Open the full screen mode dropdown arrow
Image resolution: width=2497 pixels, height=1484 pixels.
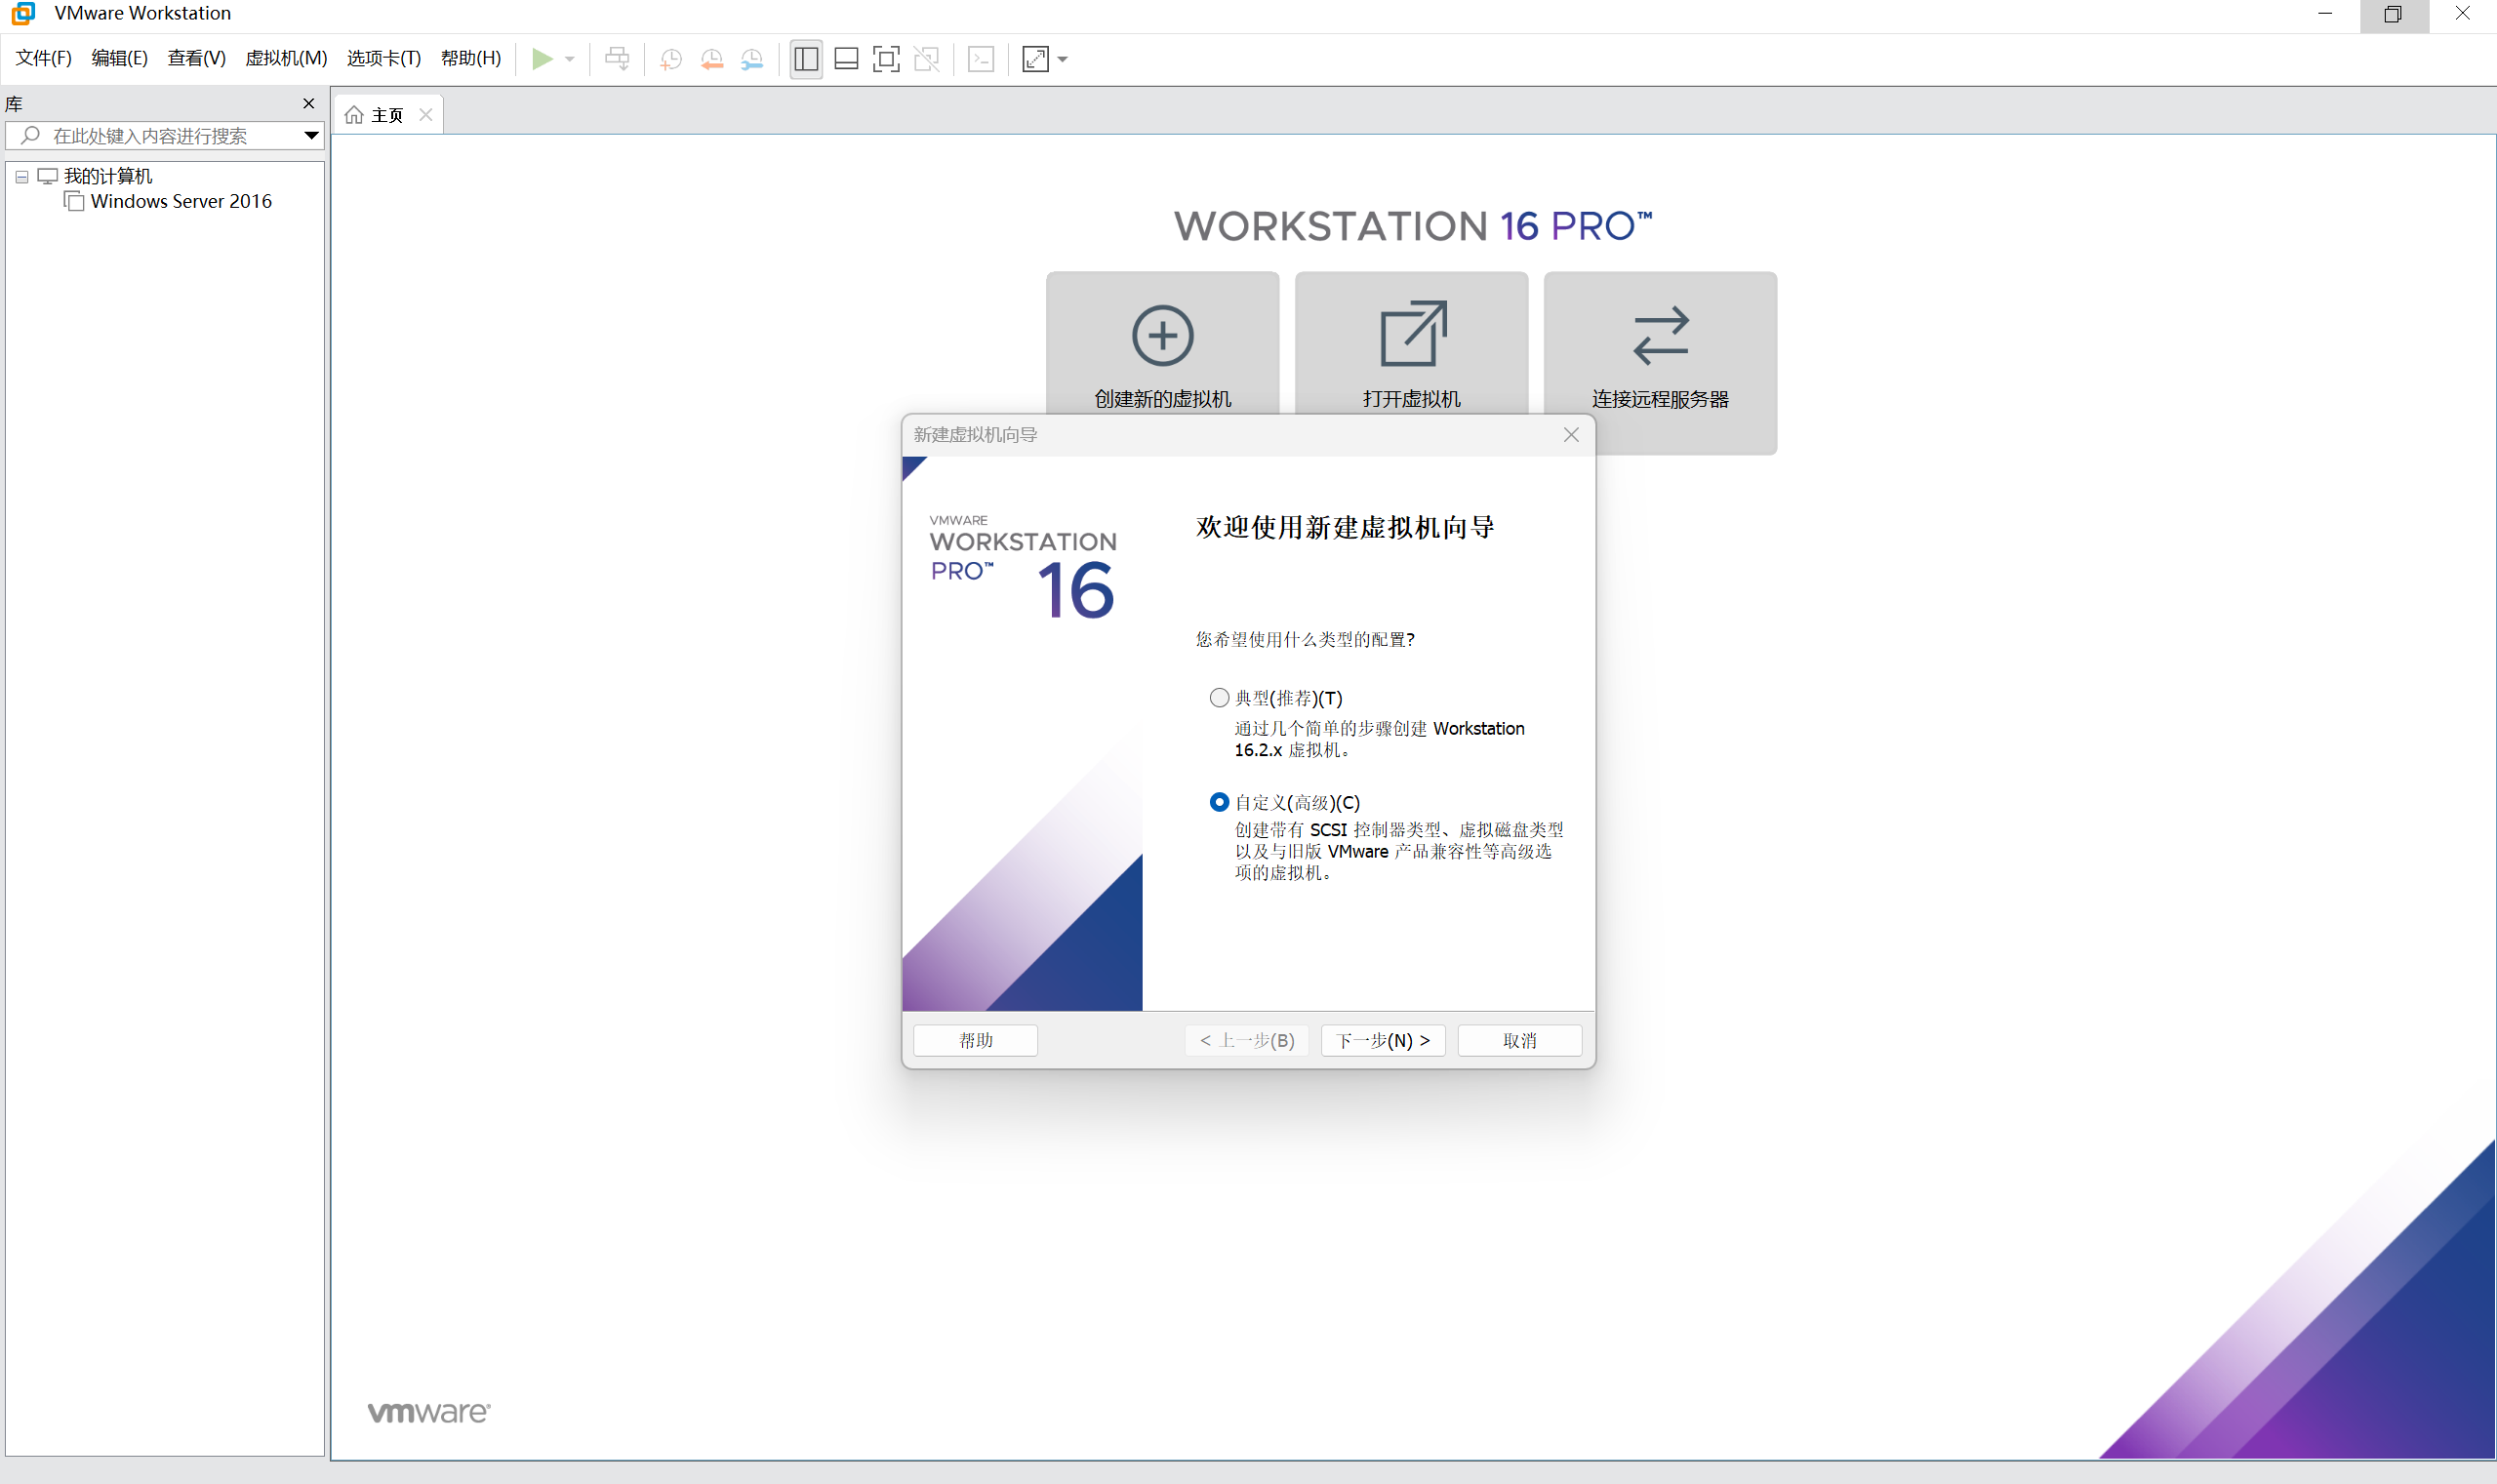[1062, 59]
